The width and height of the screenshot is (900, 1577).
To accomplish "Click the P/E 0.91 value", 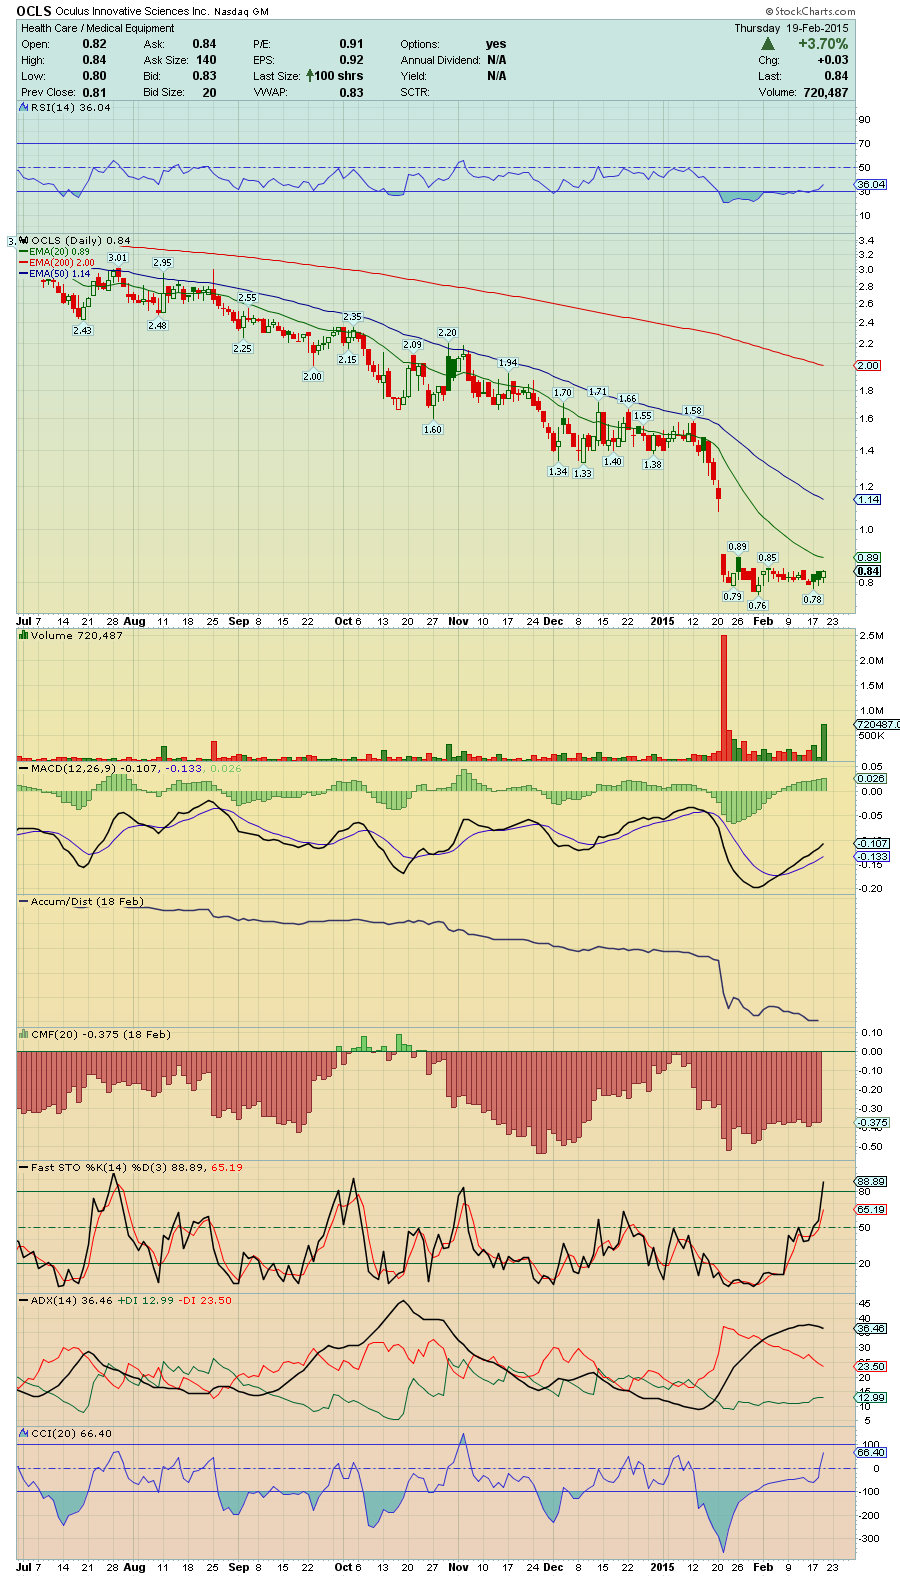I will tap(351, 44).
